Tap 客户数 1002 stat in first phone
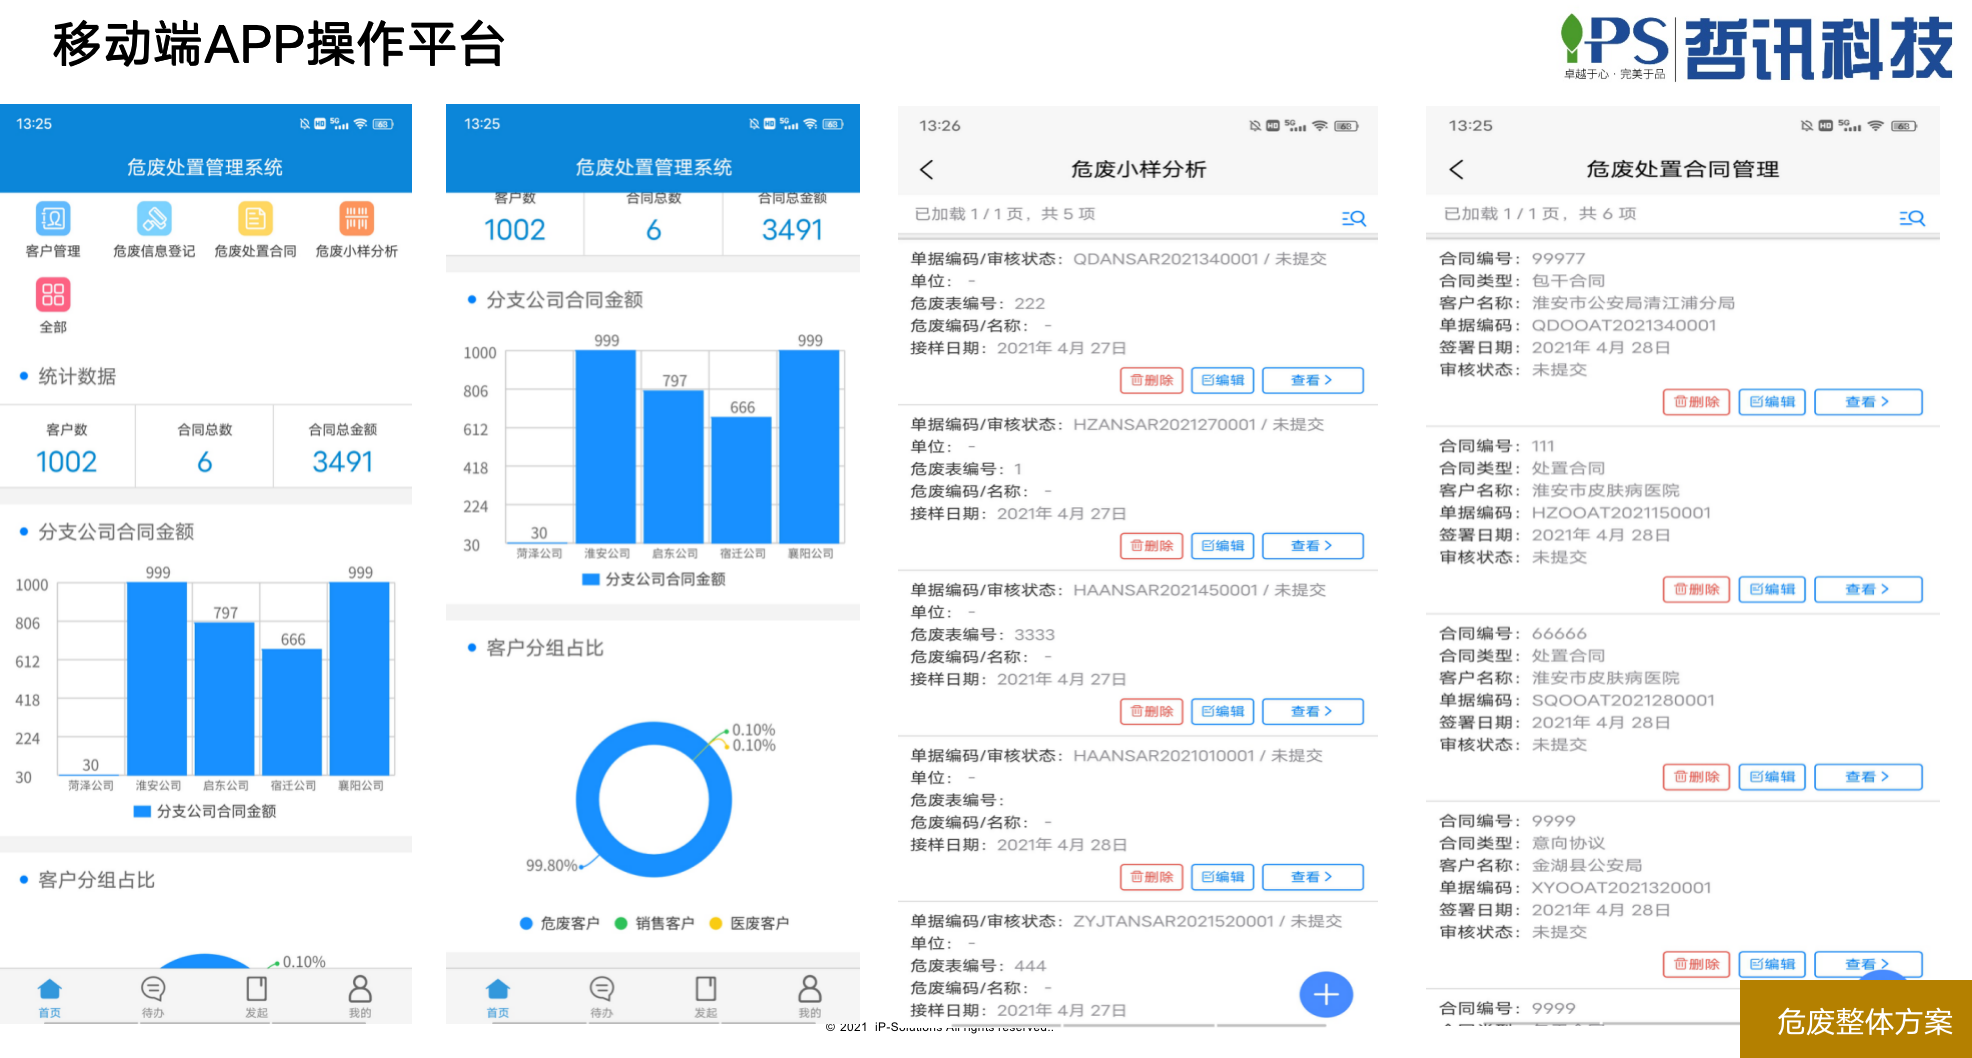Screen dimensions: 1972x1058 [x=67, y=448]
